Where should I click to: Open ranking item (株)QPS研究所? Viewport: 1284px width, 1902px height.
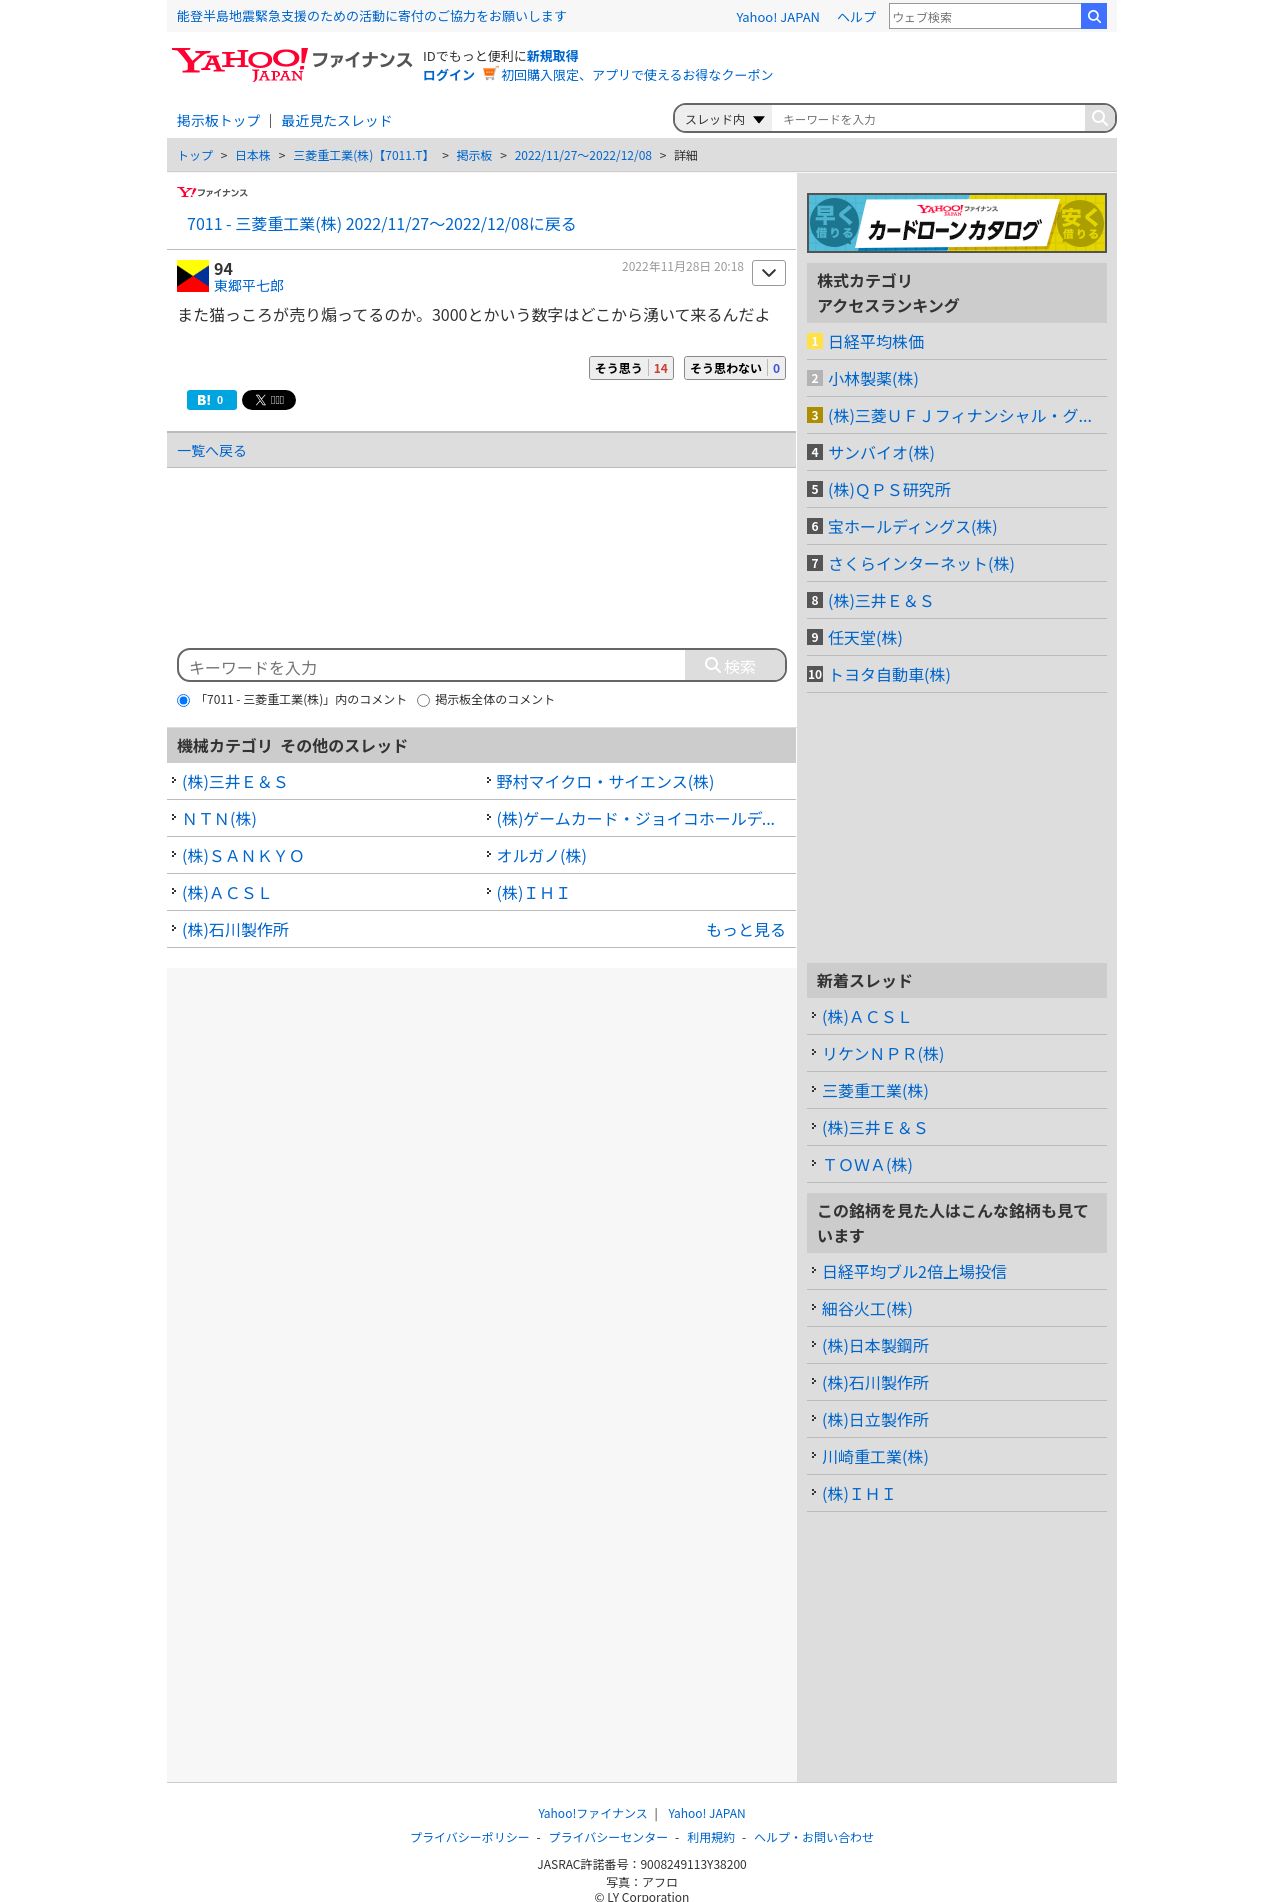889,490
